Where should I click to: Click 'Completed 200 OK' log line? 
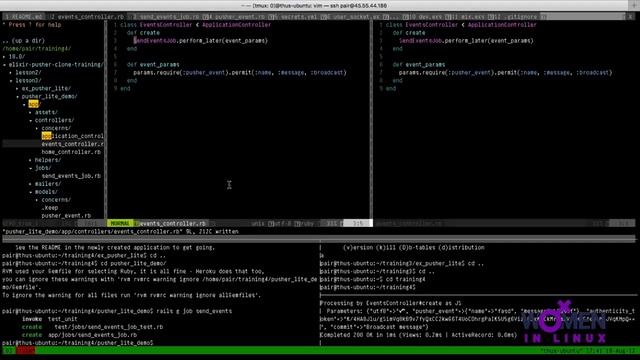[418, 335]
